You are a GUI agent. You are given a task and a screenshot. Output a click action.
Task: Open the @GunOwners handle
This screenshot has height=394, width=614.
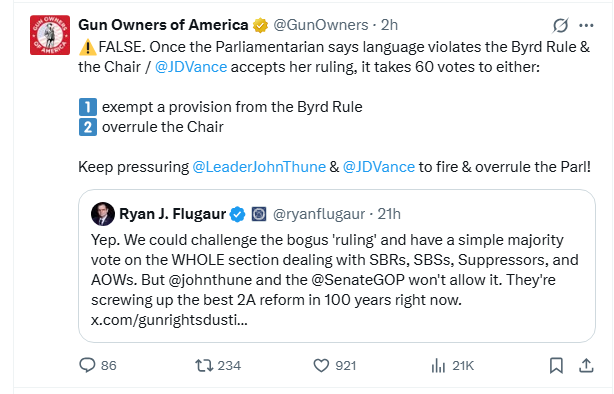(321, 25)
